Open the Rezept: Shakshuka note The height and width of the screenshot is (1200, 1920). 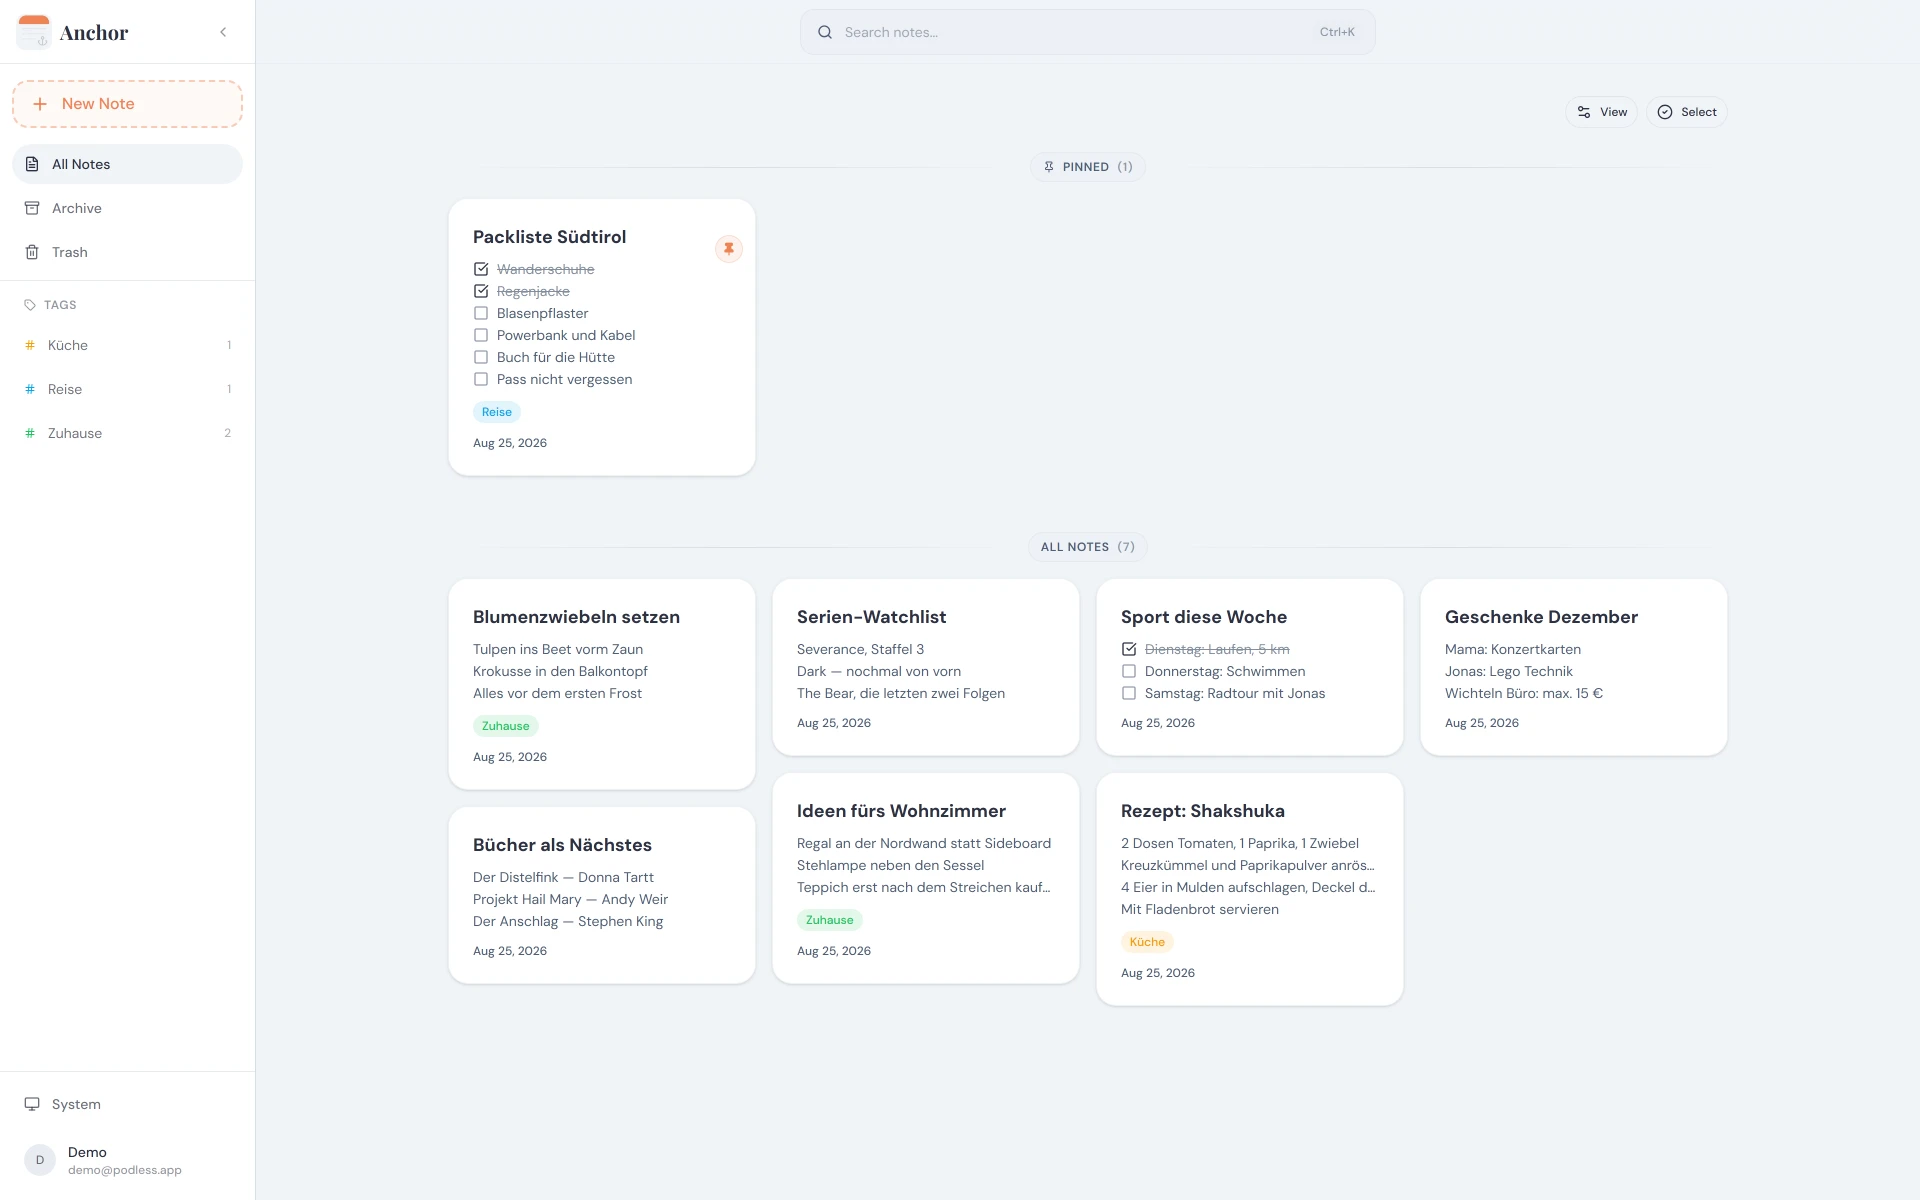point(1250,889)
